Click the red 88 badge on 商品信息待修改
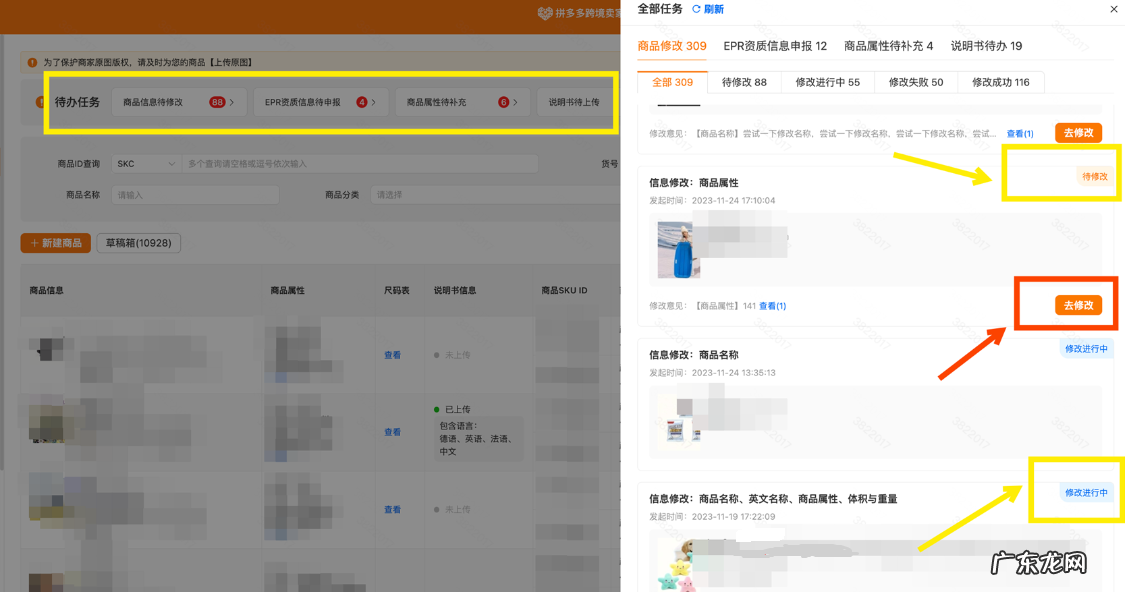 pos(217,102)
